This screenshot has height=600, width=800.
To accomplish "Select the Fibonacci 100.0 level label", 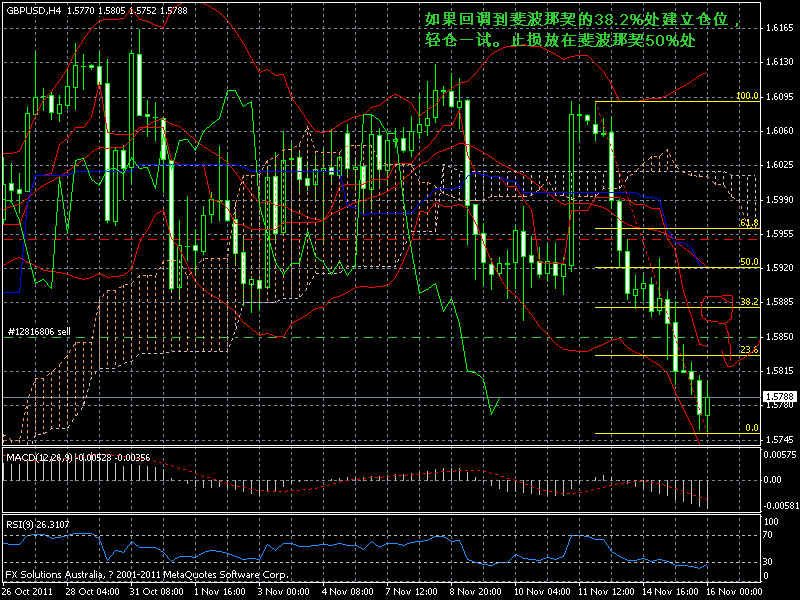I will (x=747, y=96).
